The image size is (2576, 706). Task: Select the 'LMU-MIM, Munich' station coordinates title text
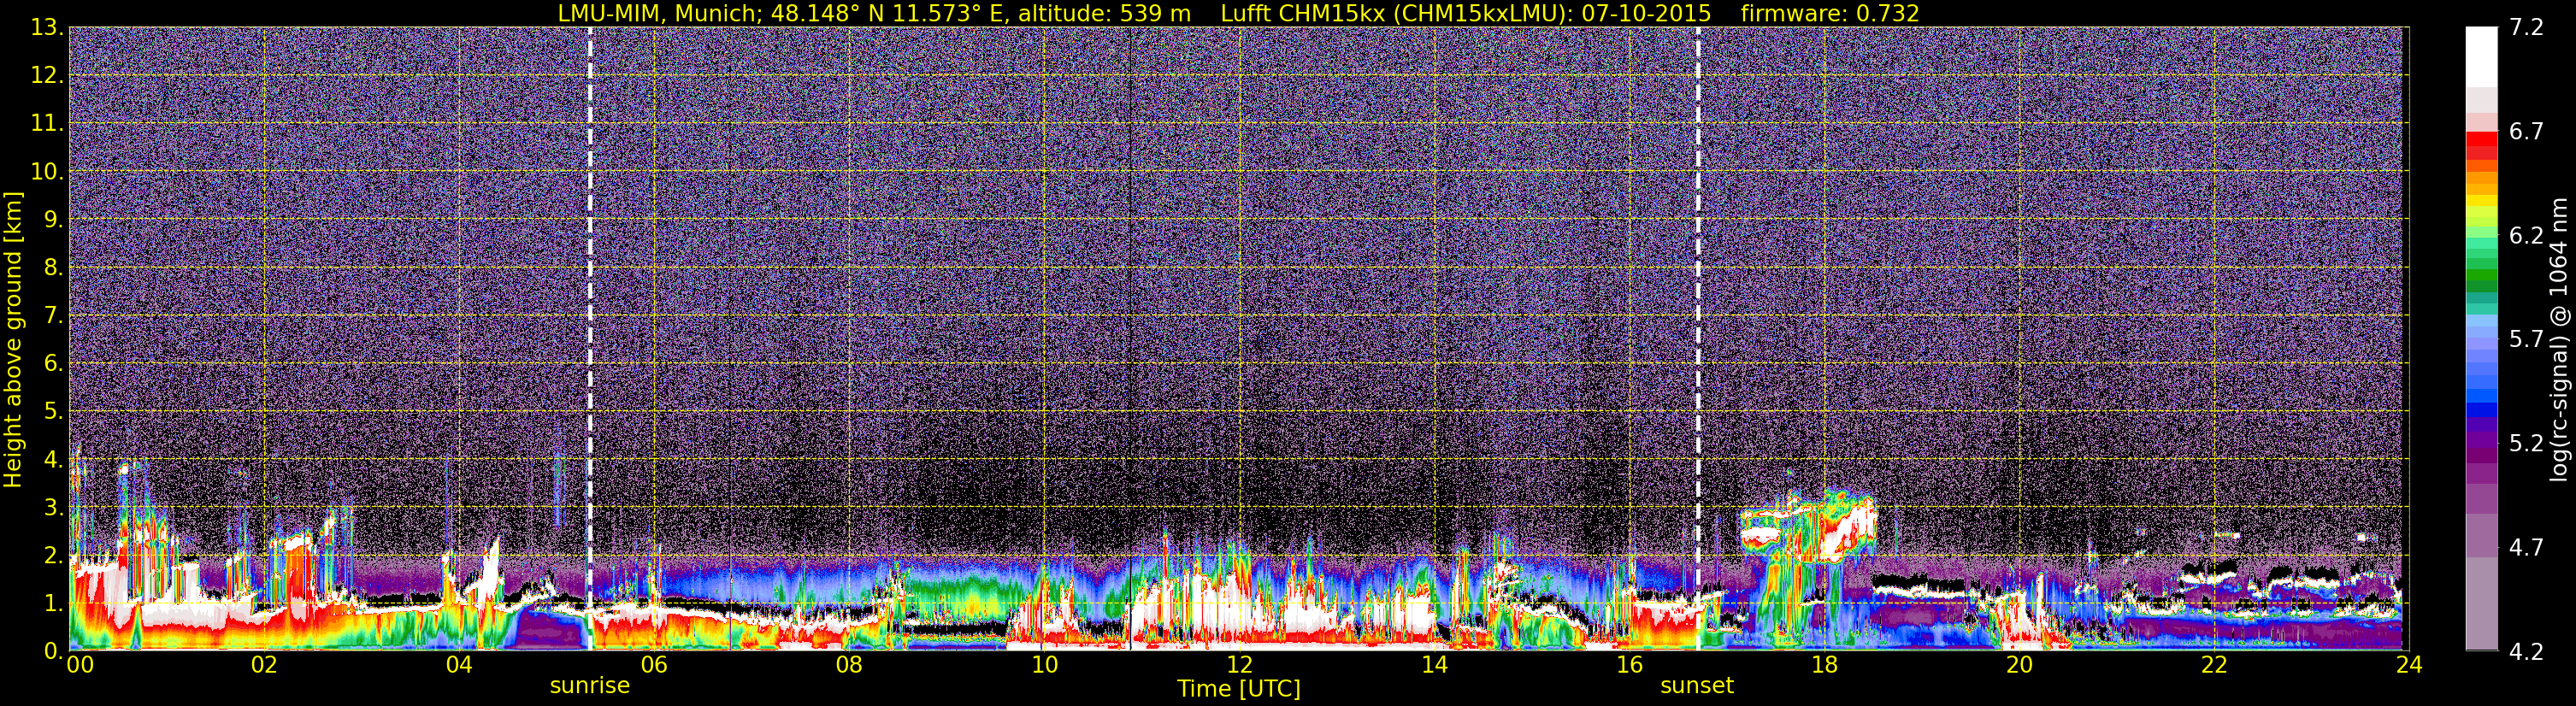[874, 13]
